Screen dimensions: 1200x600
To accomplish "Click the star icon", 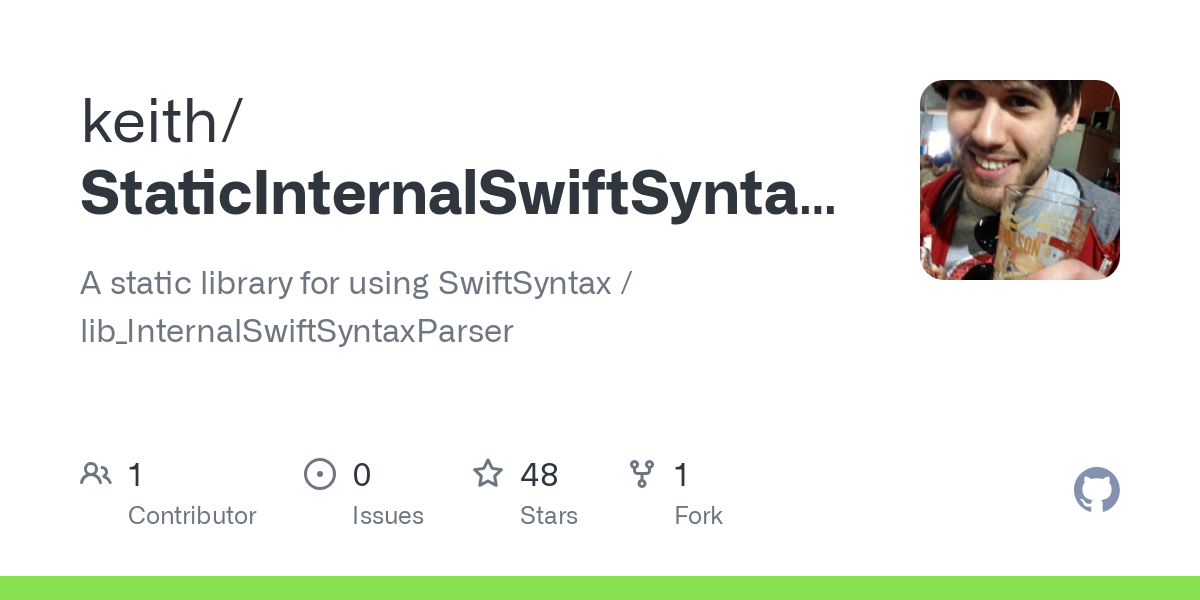I will coord(488,474).
